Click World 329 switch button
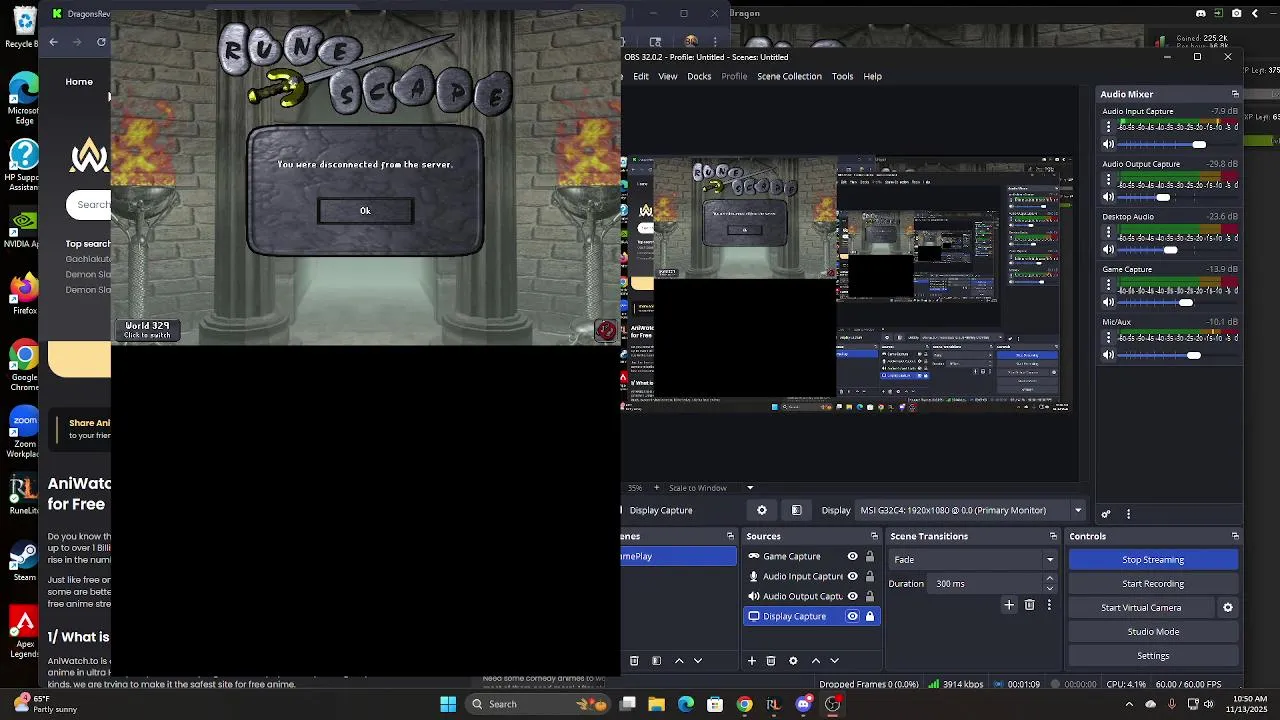1280x720 pixels. [x=147, y=330]
